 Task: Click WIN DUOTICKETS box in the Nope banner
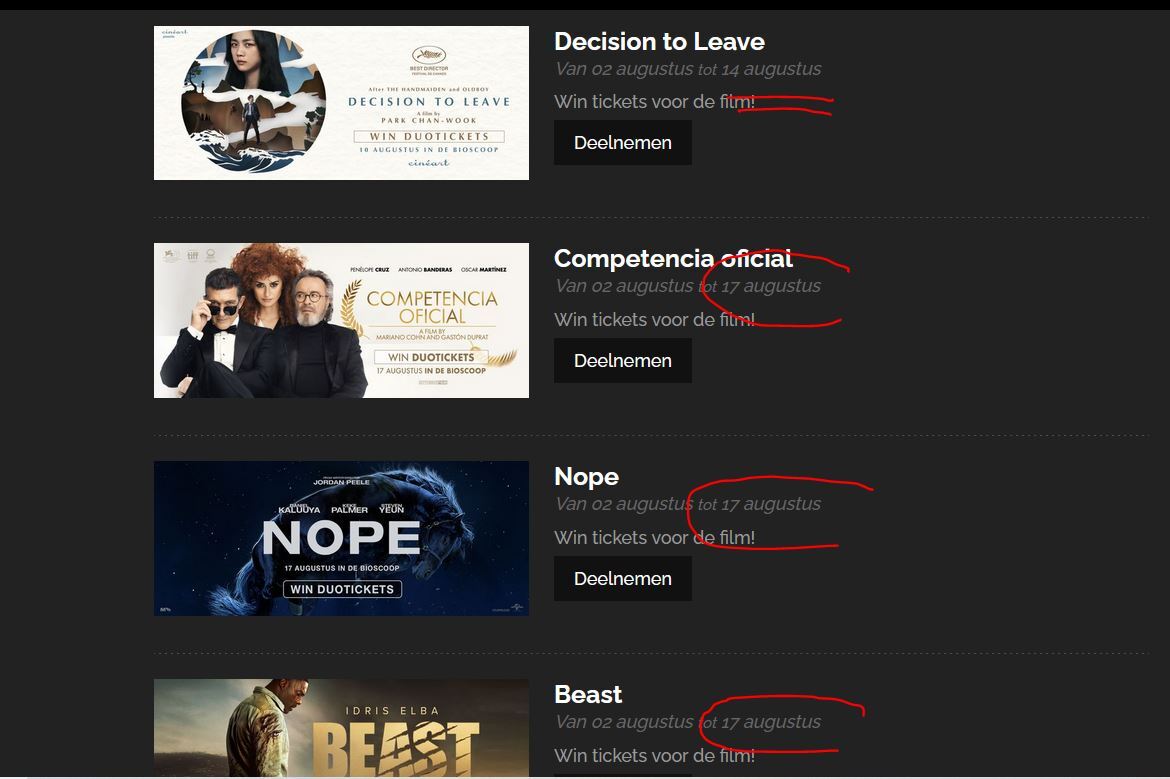pyautogui.click(x=342, y=589)
